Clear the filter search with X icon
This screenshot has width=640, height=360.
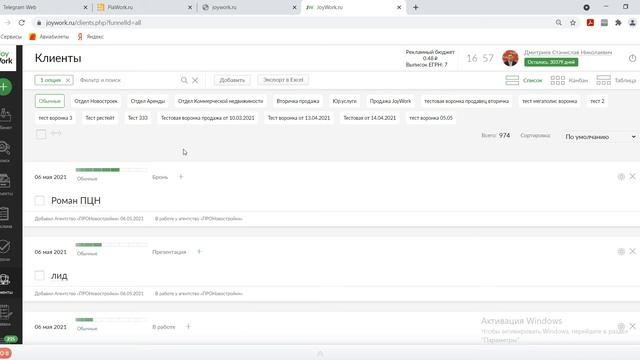[x=195, y=80]
